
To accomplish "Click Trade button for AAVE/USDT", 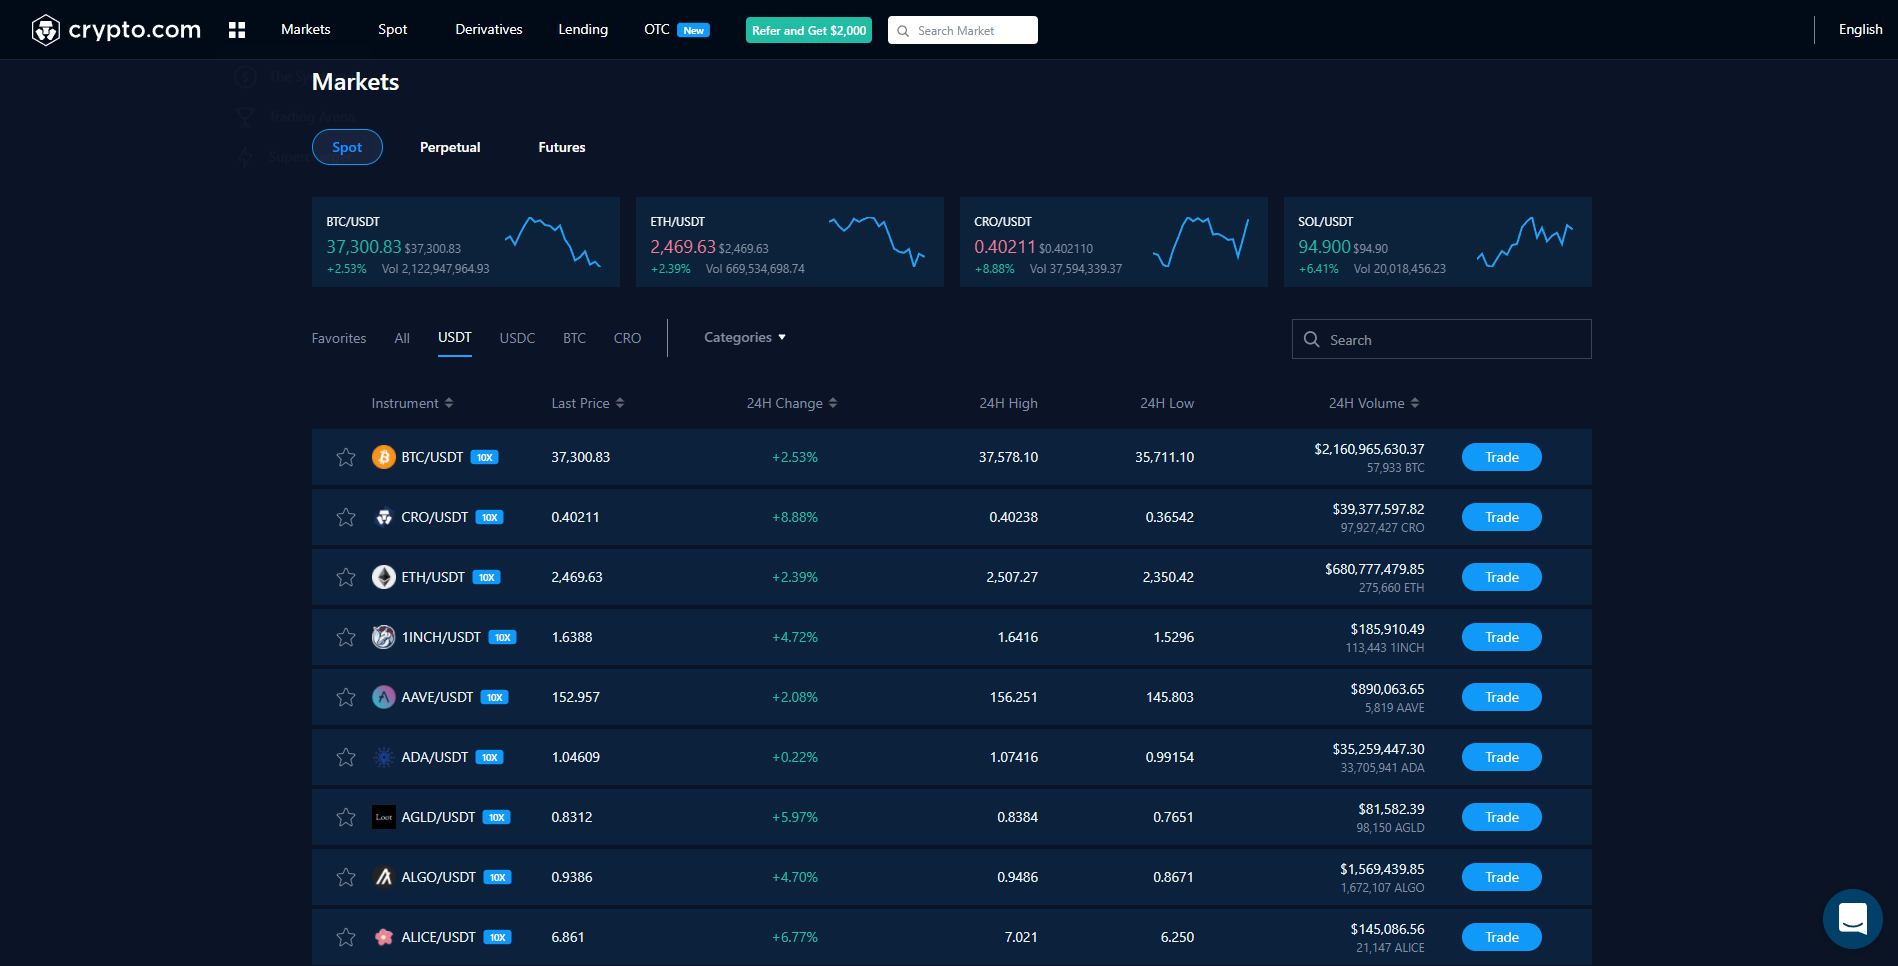I will [1501, 697].
